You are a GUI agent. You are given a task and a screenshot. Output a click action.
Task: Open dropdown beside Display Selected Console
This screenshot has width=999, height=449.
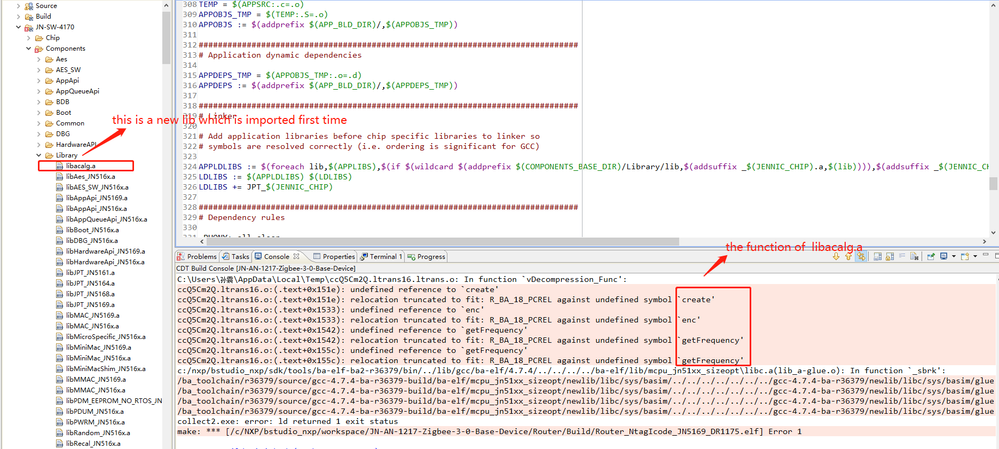954,256
